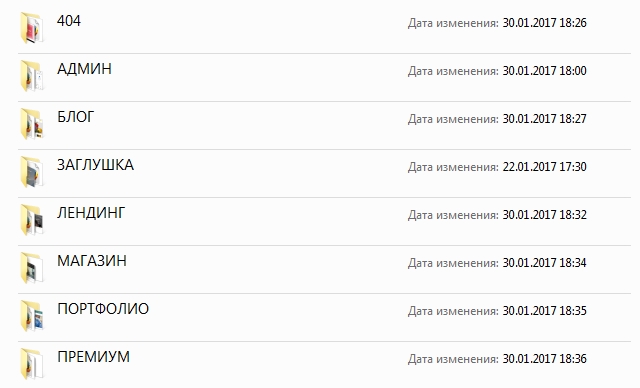Click the date 22.01.2017 17:30

click(x=544, y=167)
